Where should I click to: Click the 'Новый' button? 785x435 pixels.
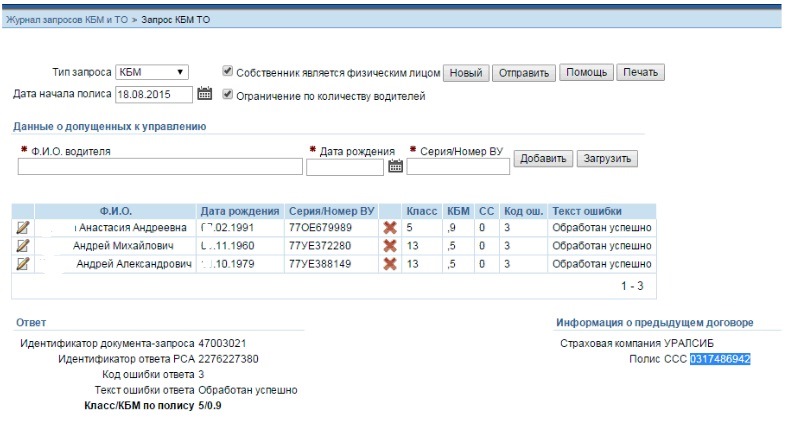click(x=466, y=73)
